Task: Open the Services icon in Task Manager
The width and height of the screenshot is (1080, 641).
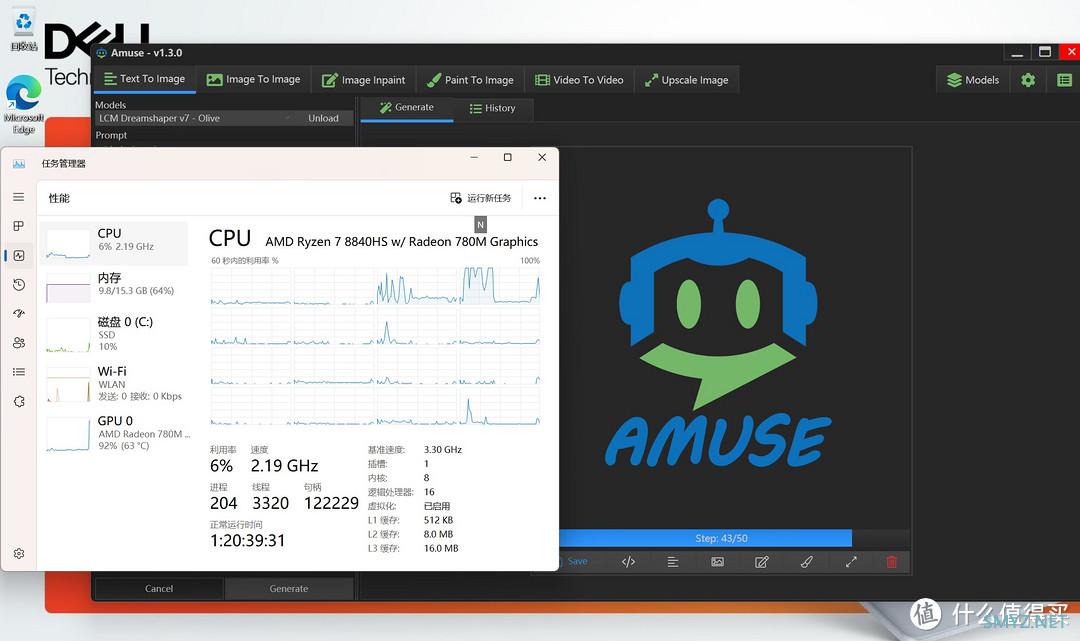Action: click(19, 401)
